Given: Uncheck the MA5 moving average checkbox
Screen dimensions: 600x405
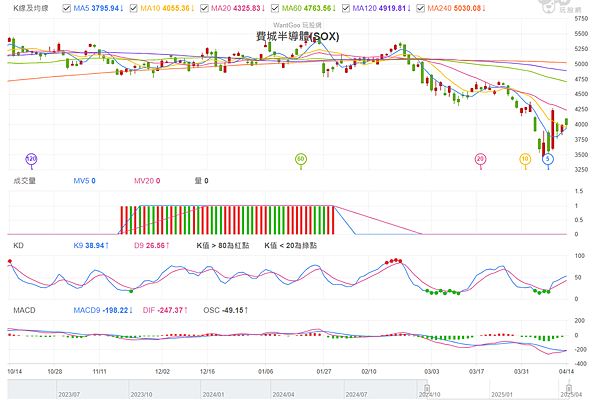Looking at the screenshot, I should tap(66, 8).
